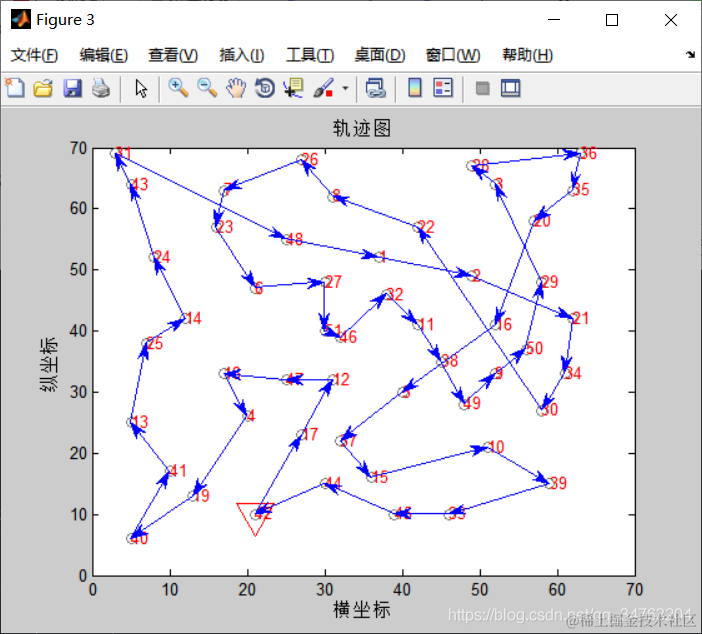Print the figure using the printer icon

pyautogui.click(x=101, y=88)
